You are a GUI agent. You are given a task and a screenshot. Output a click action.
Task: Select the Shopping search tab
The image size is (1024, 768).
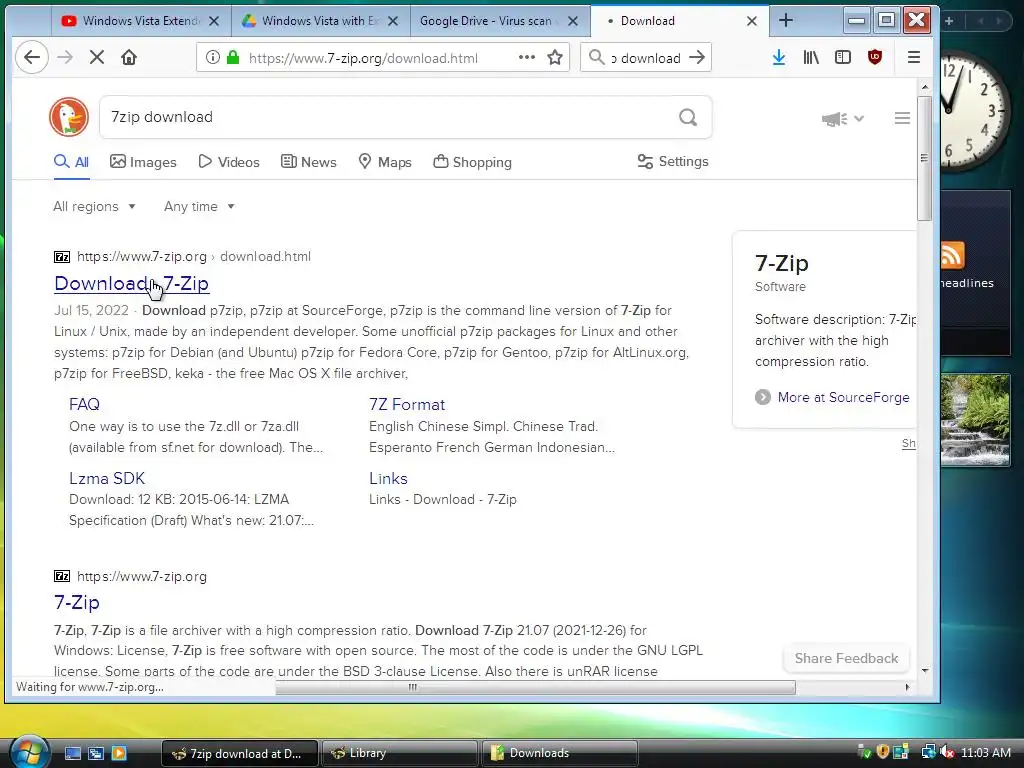(472, 162)
